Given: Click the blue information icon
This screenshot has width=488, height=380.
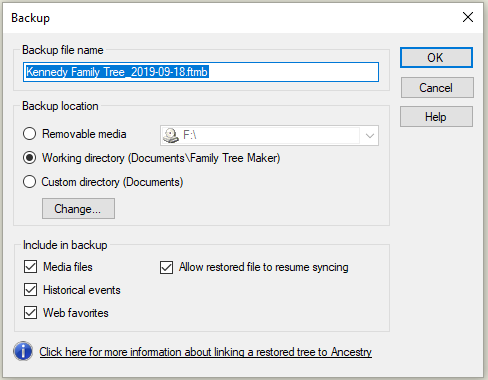Looking at the screenshot, I should (23, 351).
